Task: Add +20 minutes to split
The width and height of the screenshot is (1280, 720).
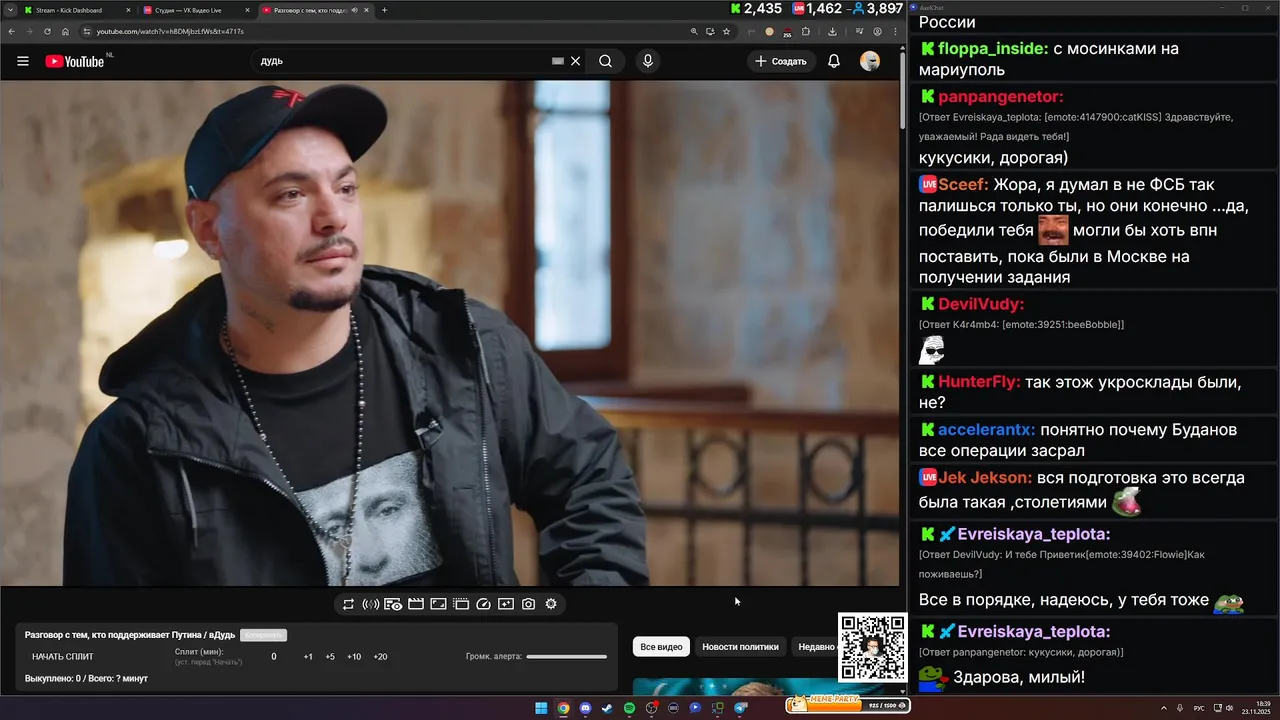Action: pos(380,657)
